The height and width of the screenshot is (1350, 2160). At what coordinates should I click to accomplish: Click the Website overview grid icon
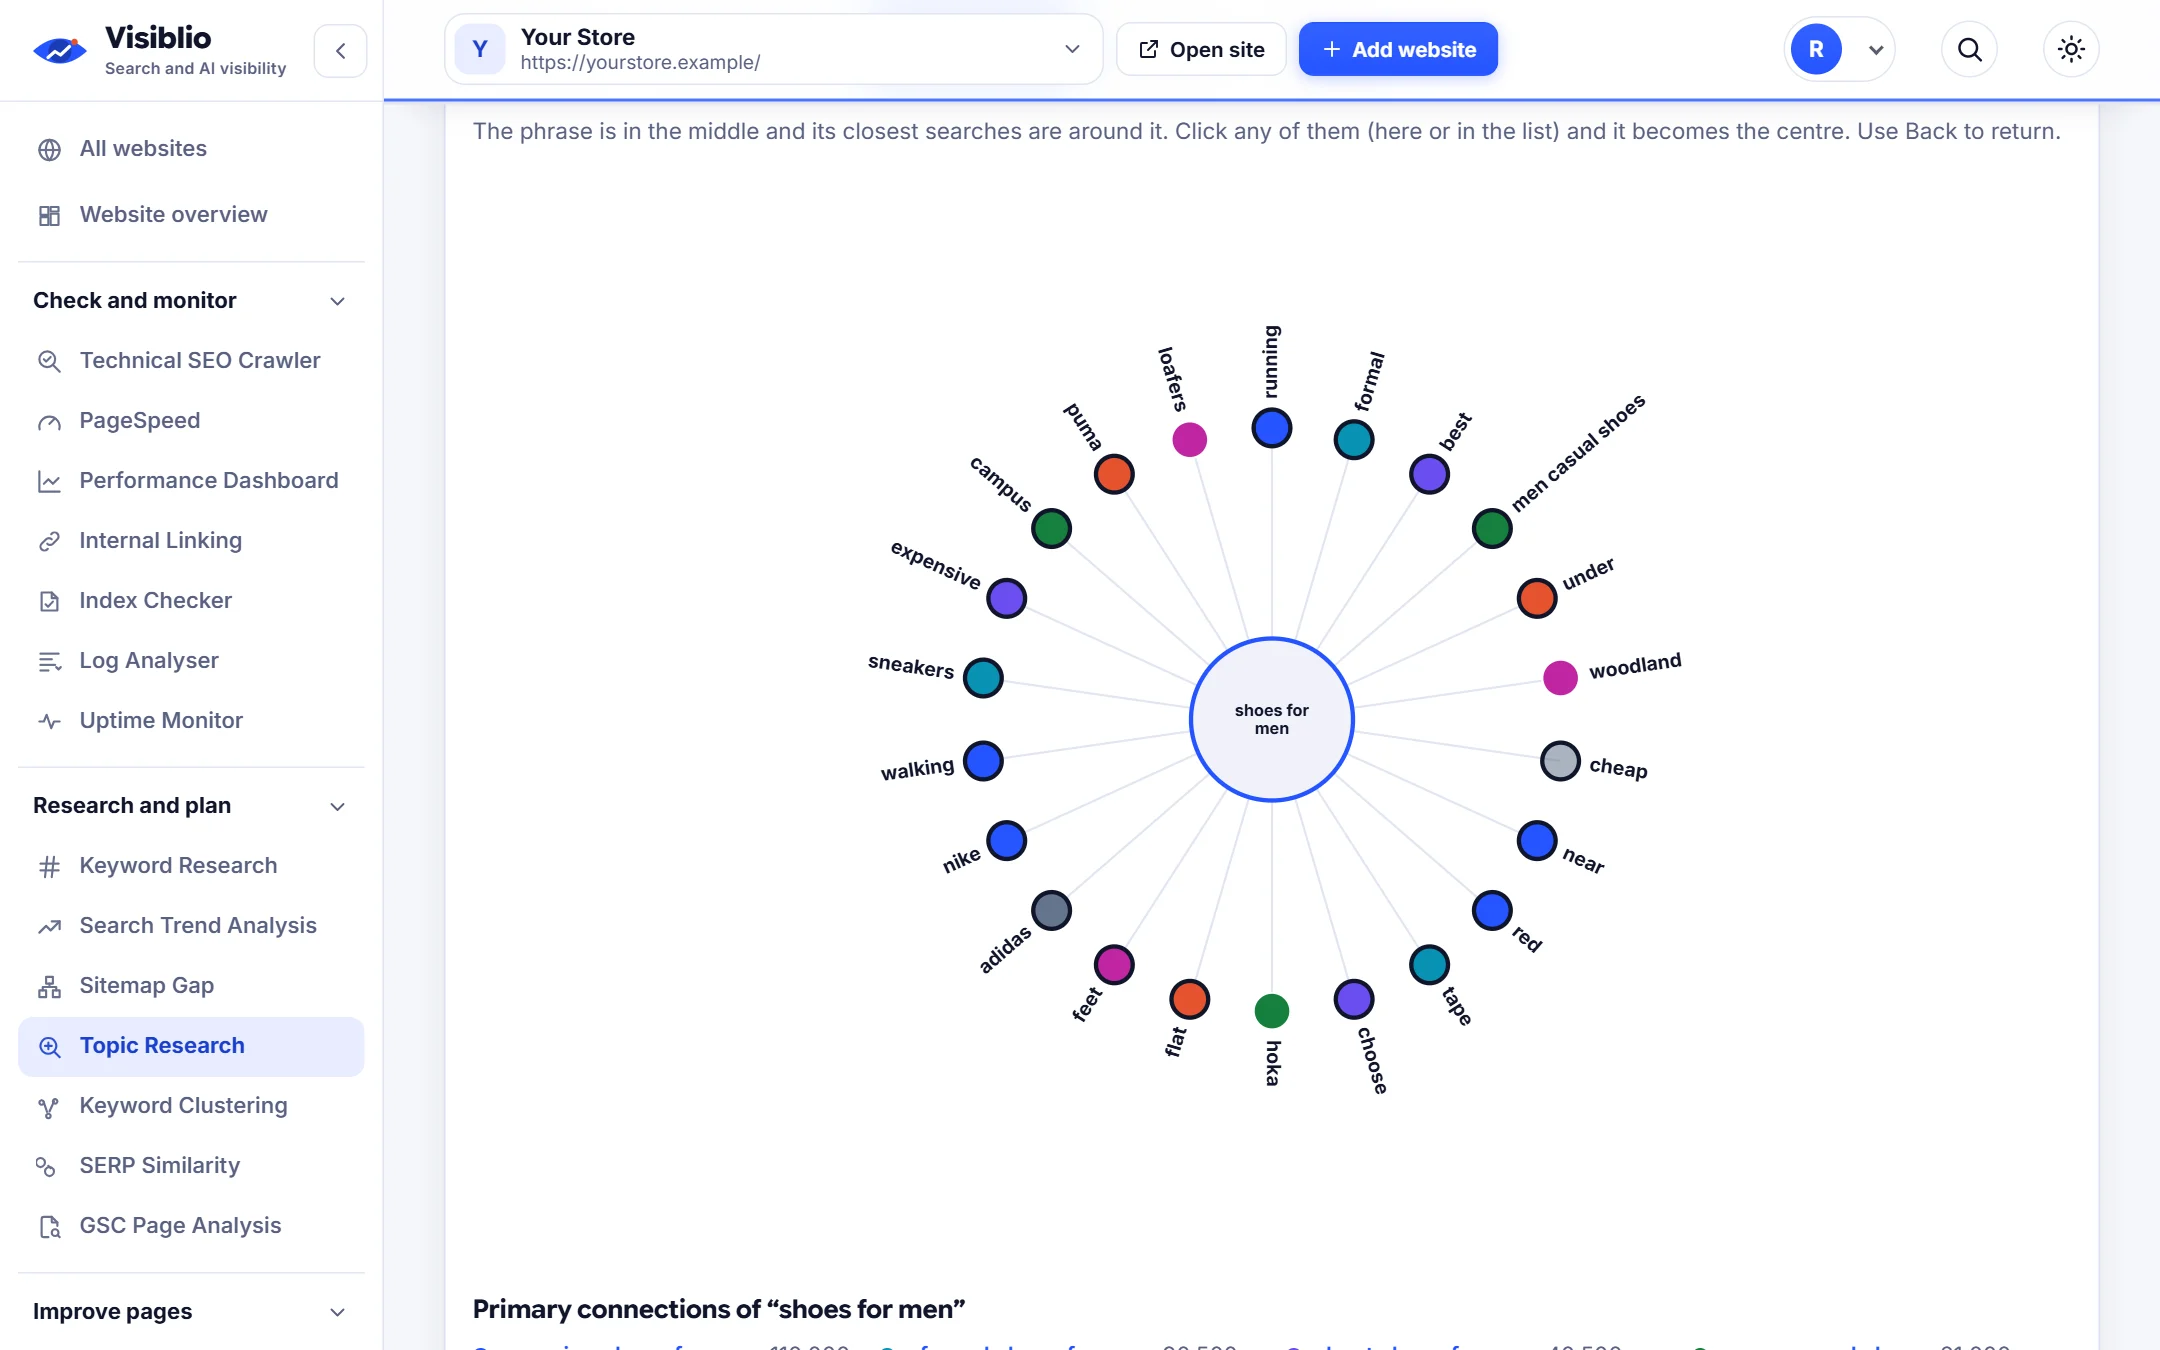[49, 215]
